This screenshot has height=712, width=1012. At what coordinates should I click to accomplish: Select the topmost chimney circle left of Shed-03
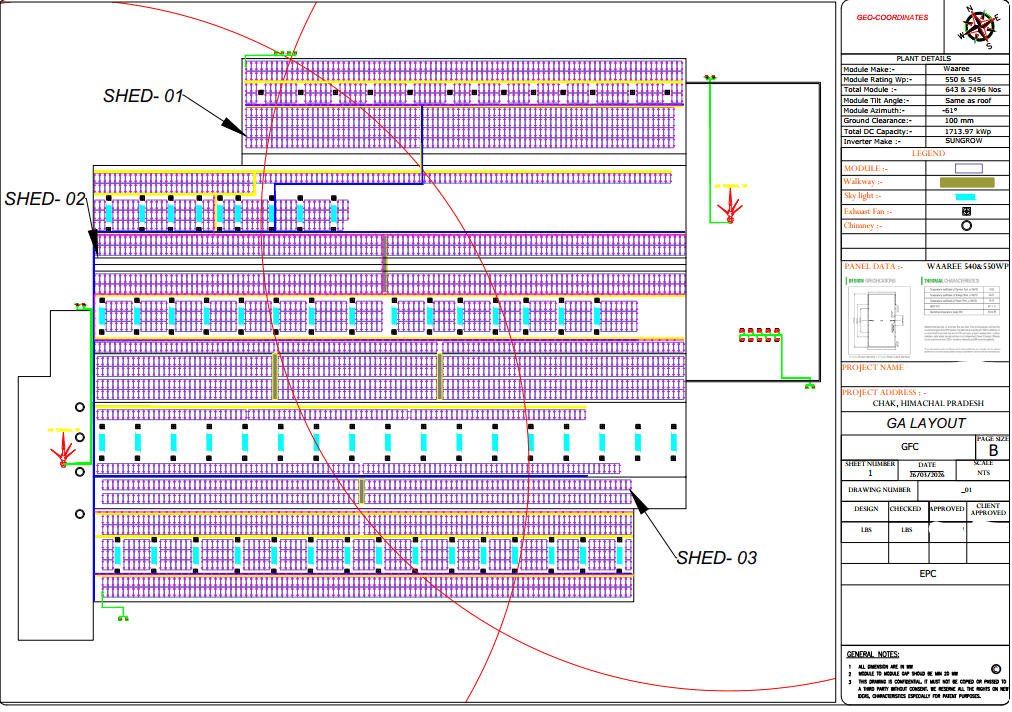coord(79,407)
